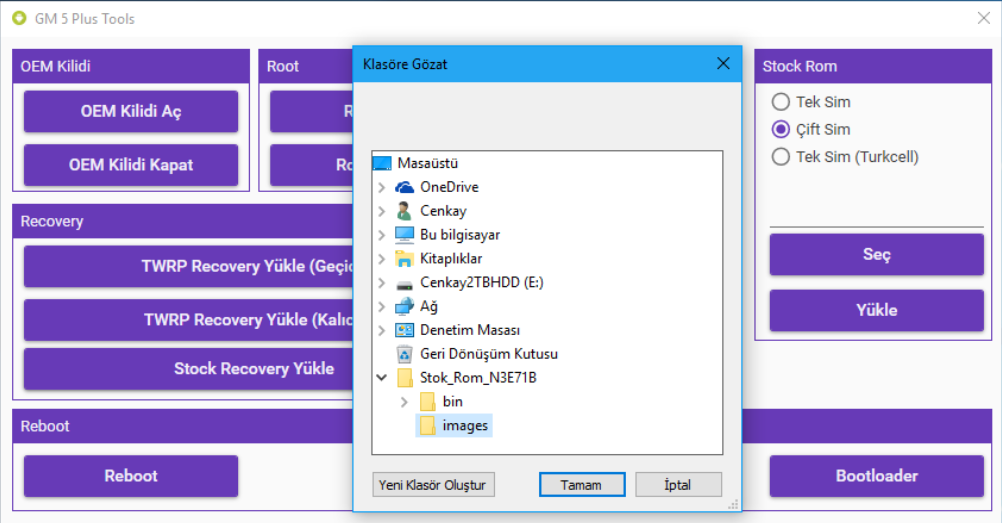The width and height of the screenshot is (1002, 523).
Task: Select the Bu bilgisayar computer icon
Action: (x=405, y=235)
